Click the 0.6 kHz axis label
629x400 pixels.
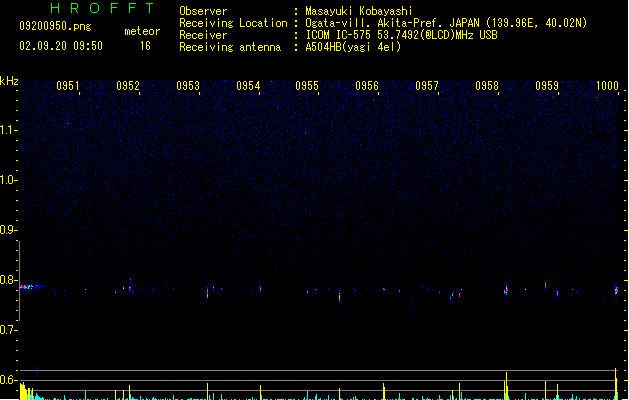(8, 380)
